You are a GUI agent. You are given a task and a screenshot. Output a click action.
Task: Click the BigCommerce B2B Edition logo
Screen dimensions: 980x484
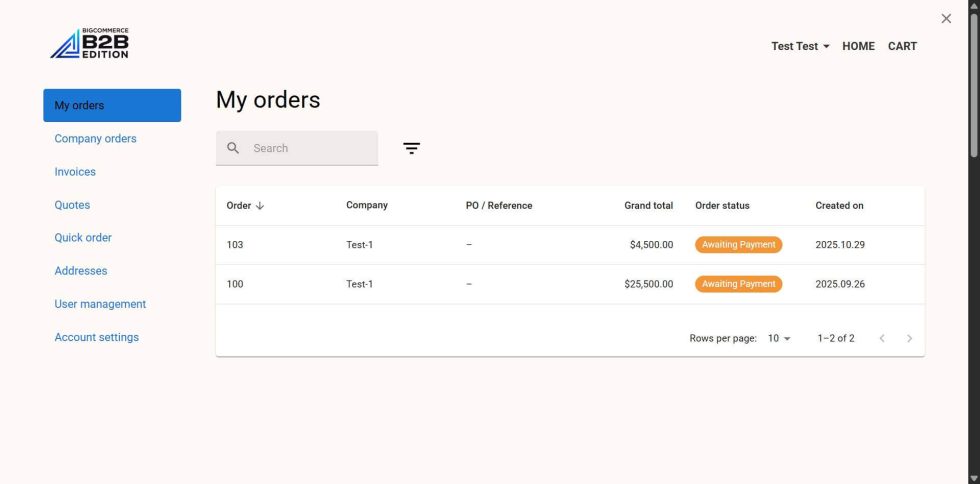coord(89,43)
